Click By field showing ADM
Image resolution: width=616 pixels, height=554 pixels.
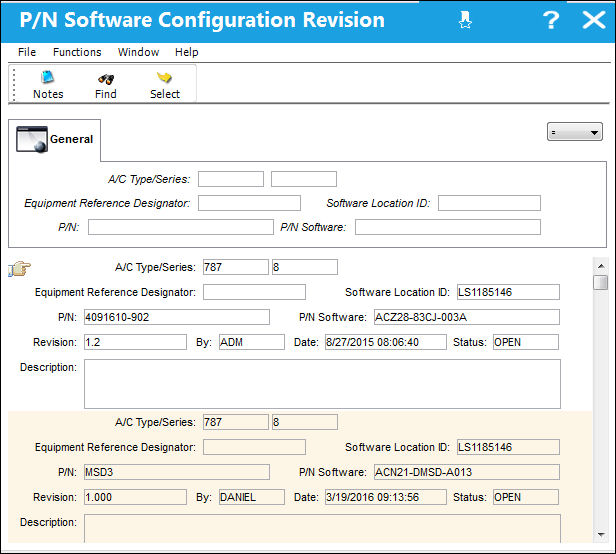(252, 342)
